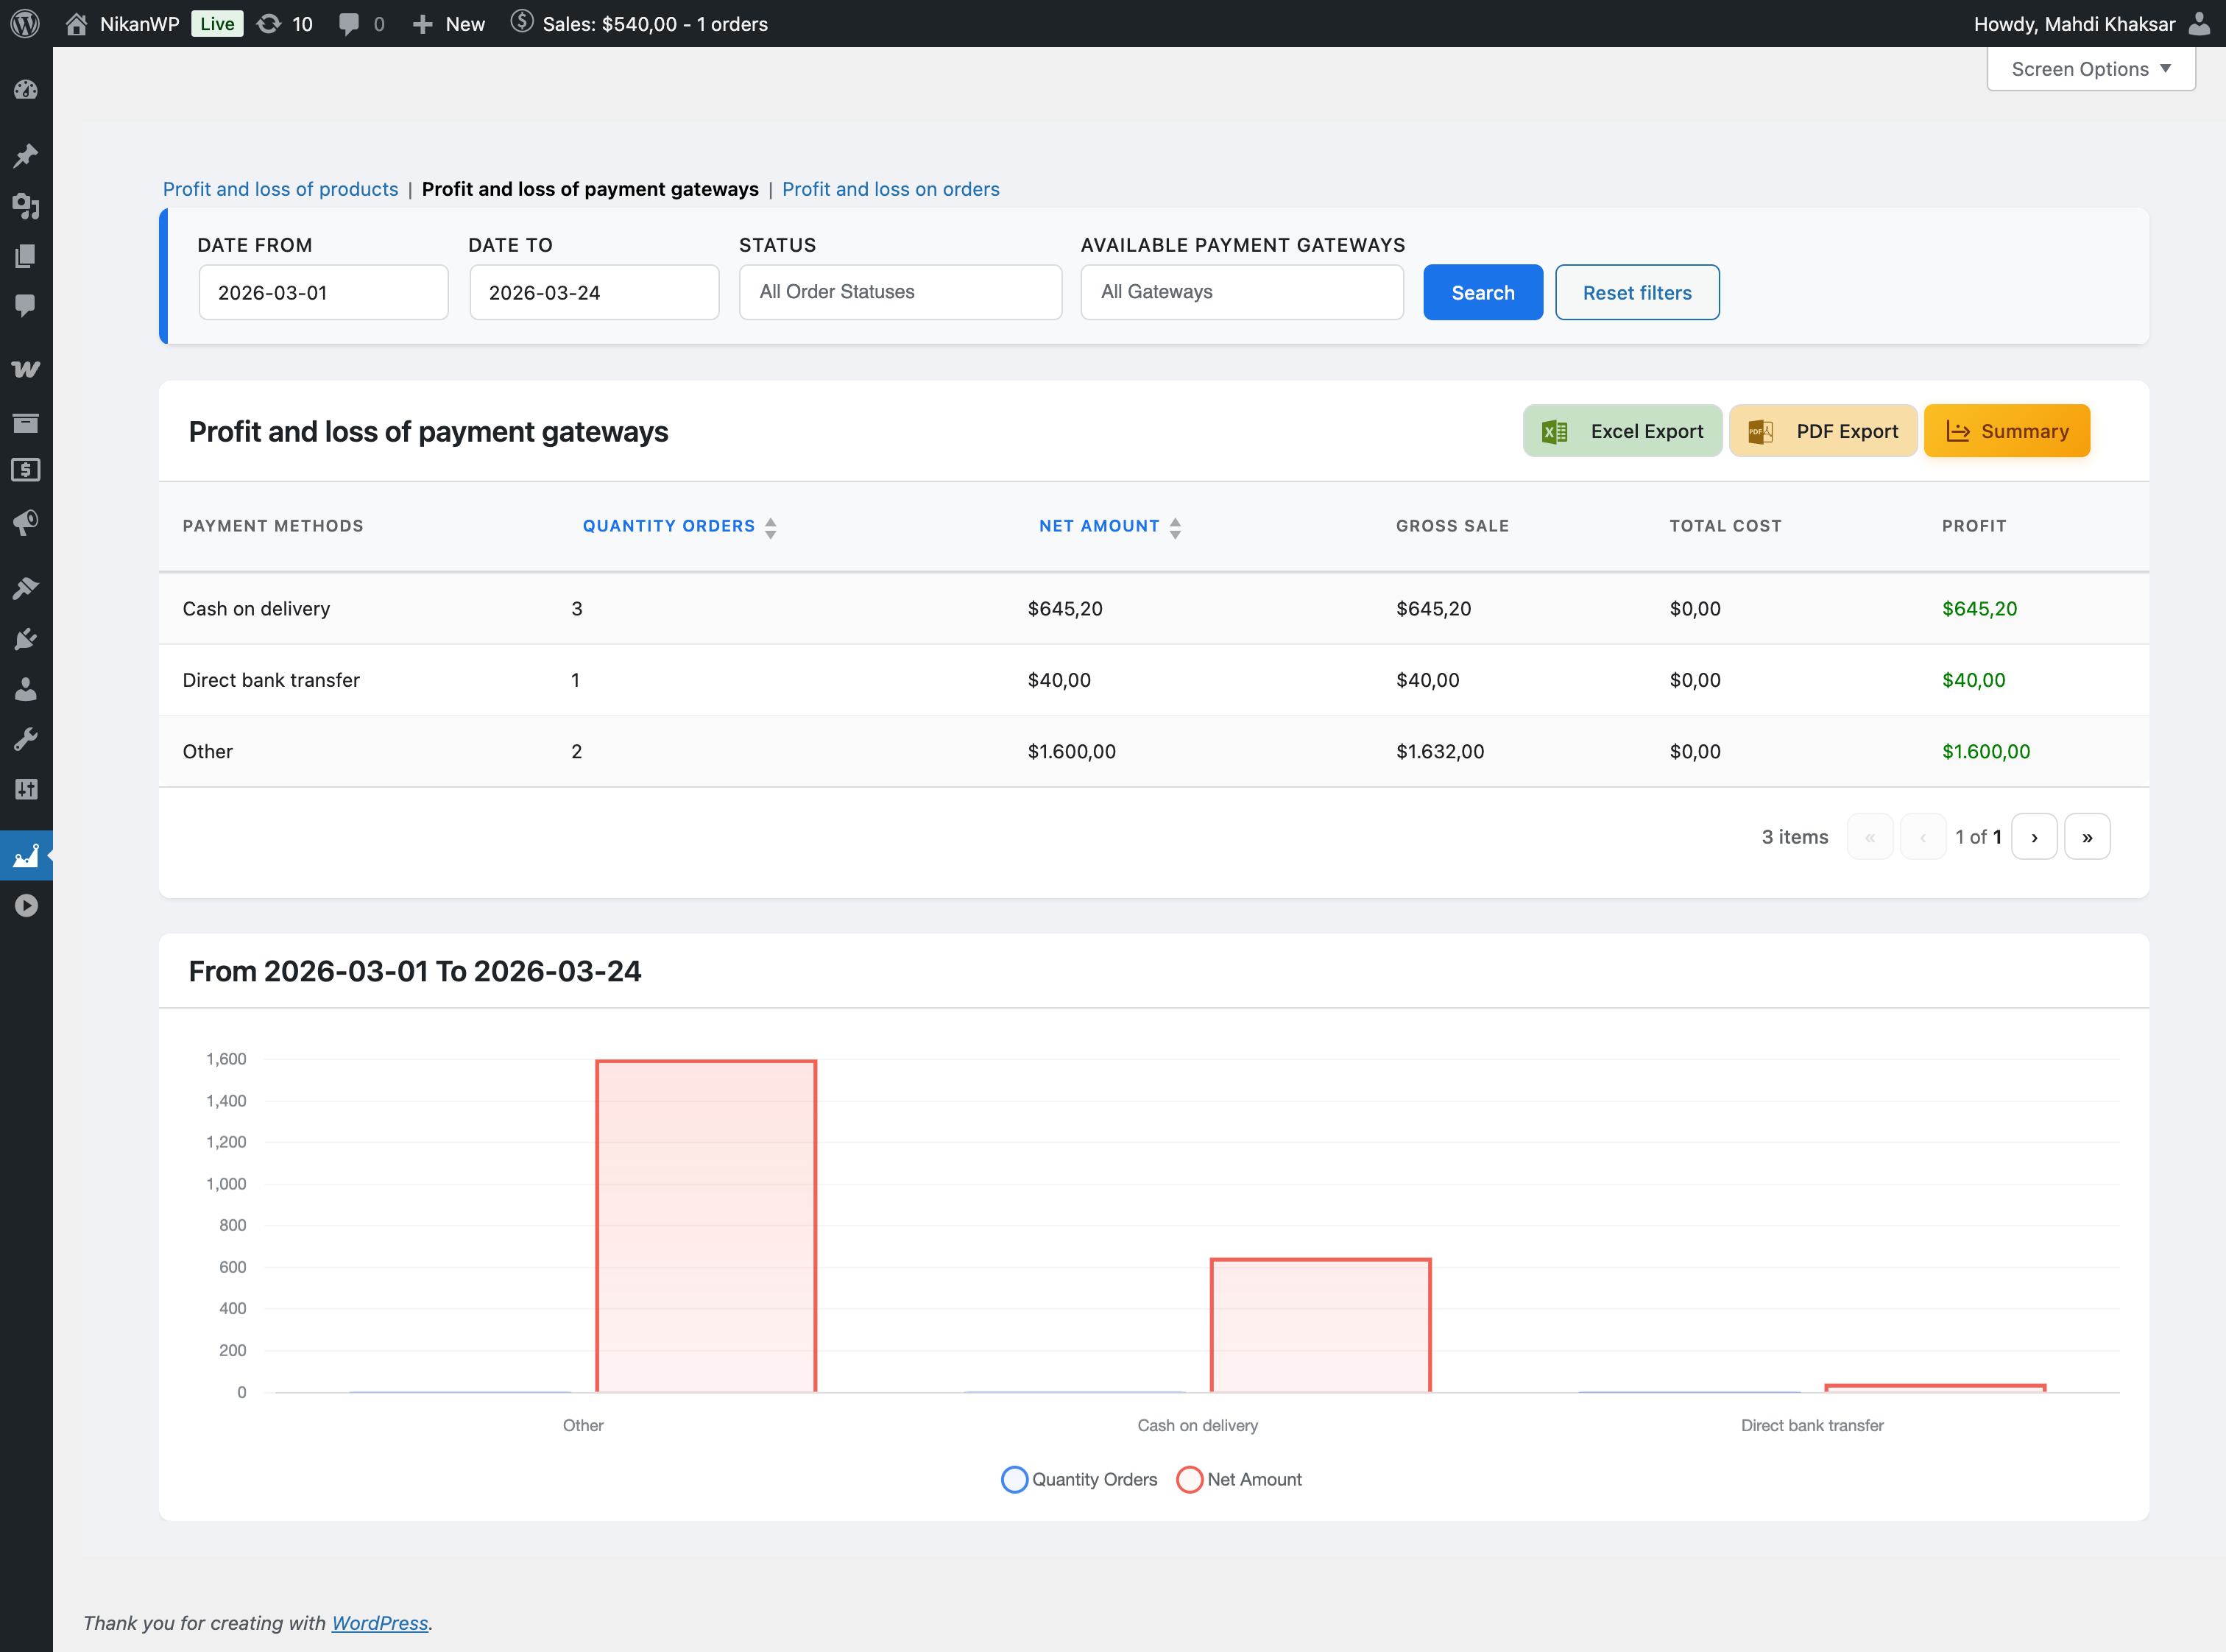
Task: Open the All Order Statuses dropdown
Action: (899, 292)
